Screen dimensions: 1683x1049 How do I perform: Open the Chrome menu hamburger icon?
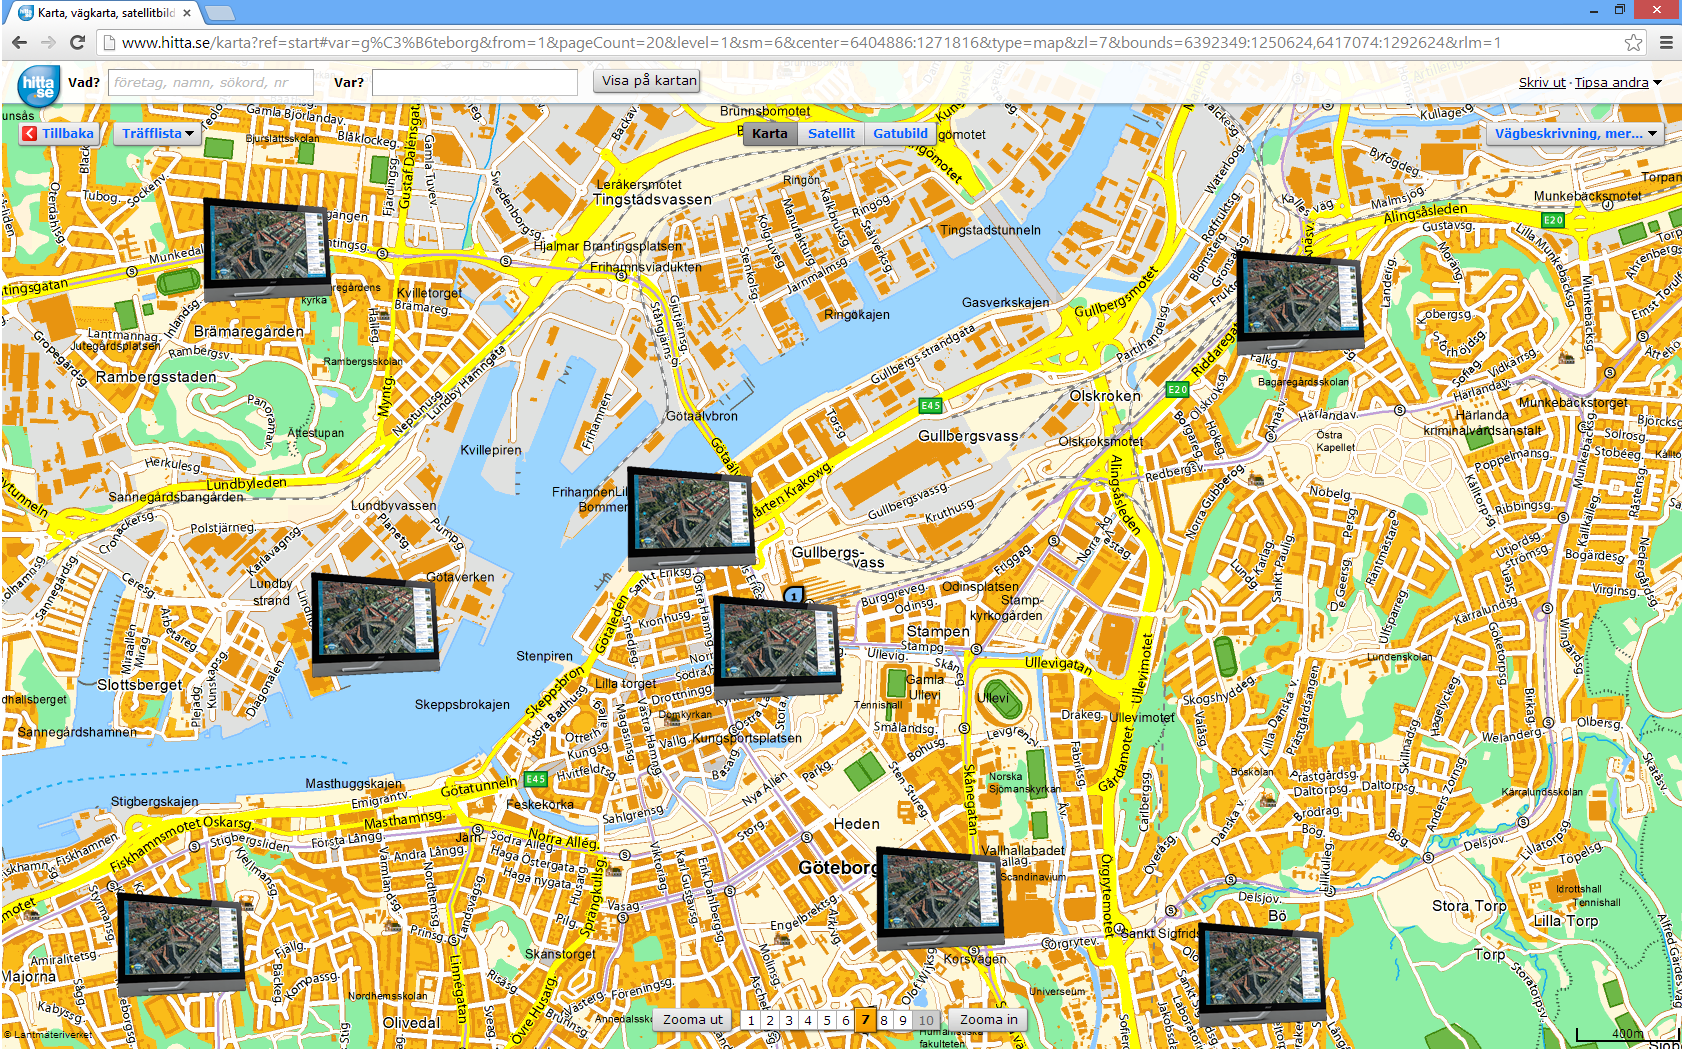click(1666, 42)
